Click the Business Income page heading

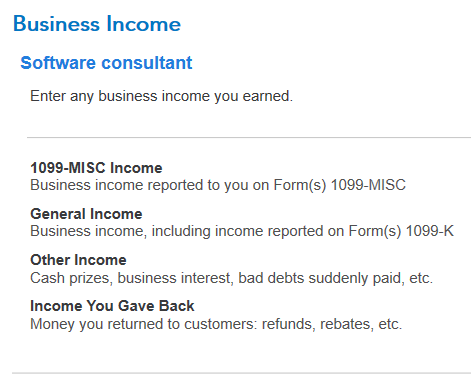tap(97, 24)
